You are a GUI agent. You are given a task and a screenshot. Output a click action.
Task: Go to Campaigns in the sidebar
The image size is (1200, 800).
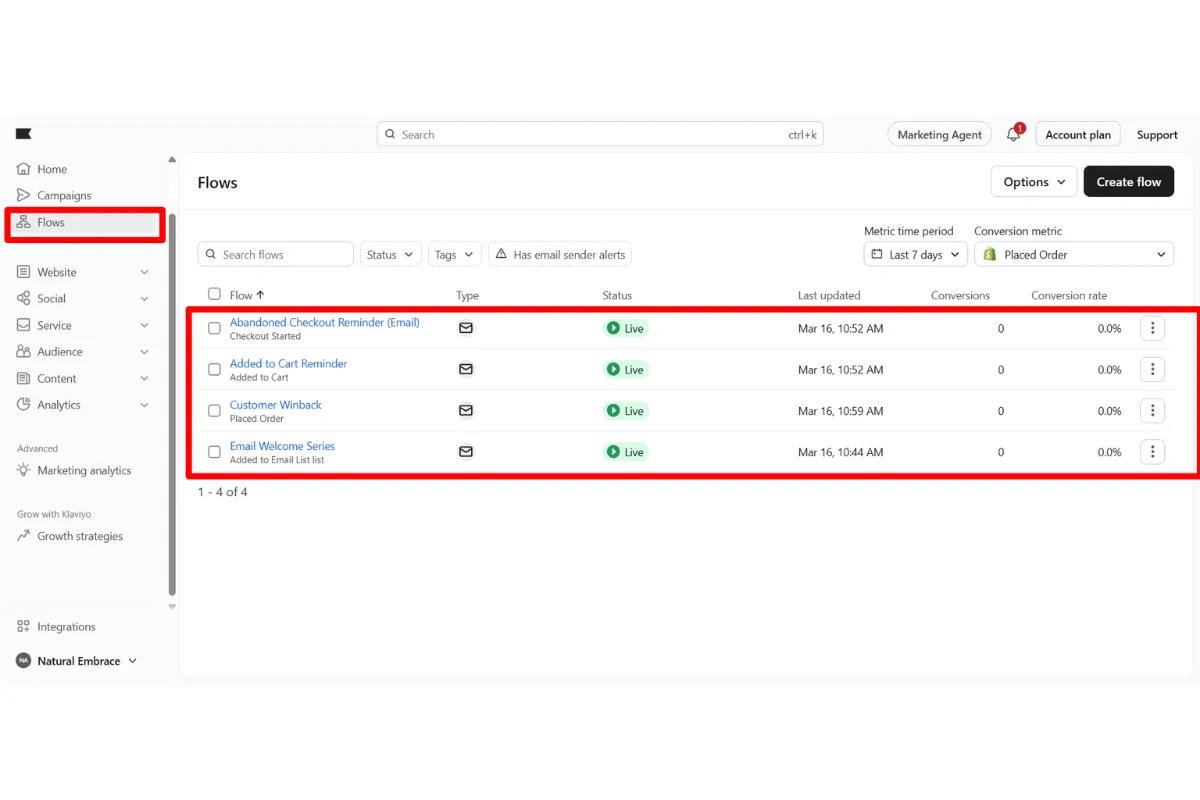tap(64, 196)
